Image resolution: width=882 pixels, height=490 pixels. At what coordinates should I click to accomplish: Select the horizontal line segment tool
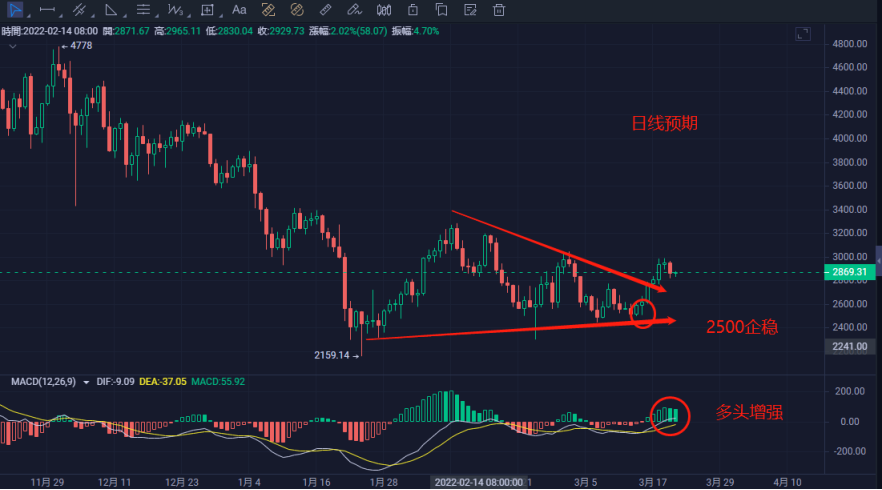pyautogui.click(x=47, y=10)
